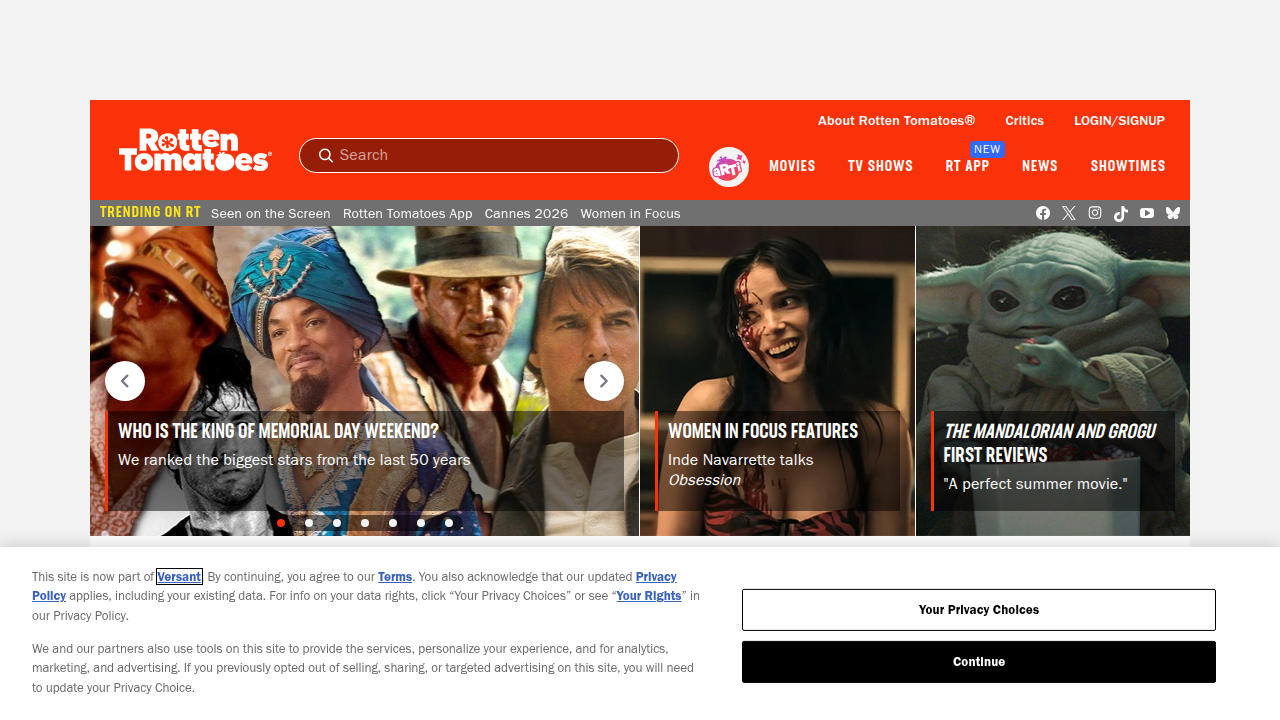Open the X (Twitter) social icon

[1069, 213]
